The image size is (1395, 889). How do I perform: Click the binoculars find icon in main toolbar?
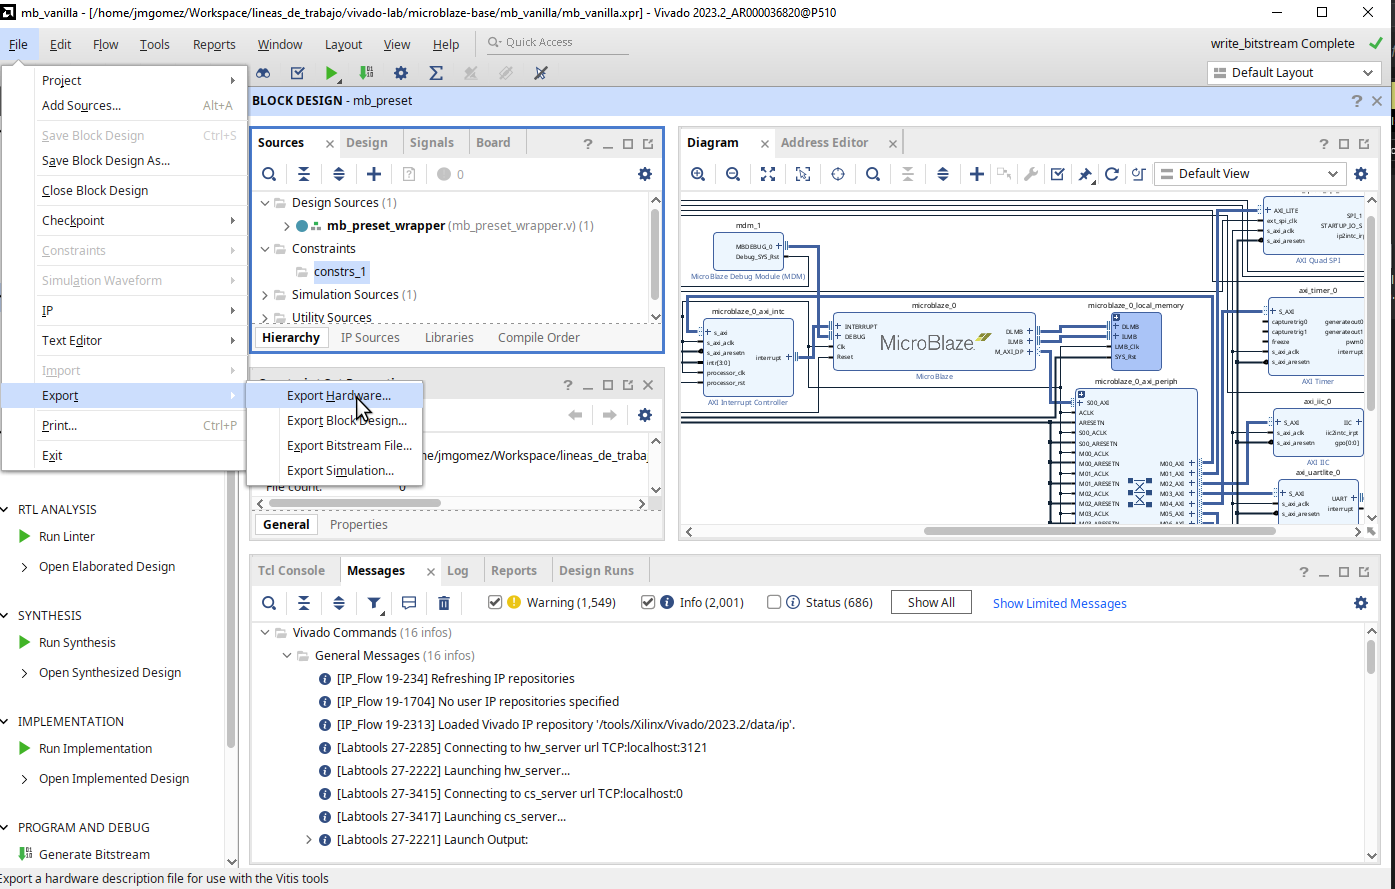pos(263,73)
